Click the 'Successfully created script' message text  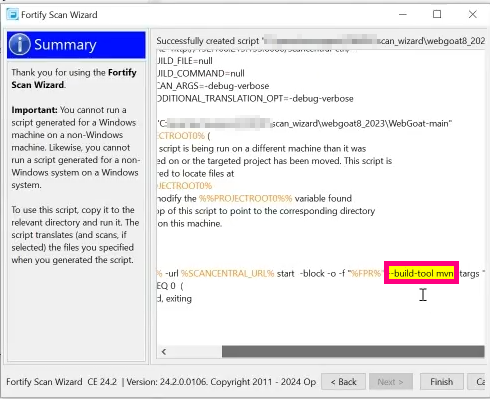(321, 41)
